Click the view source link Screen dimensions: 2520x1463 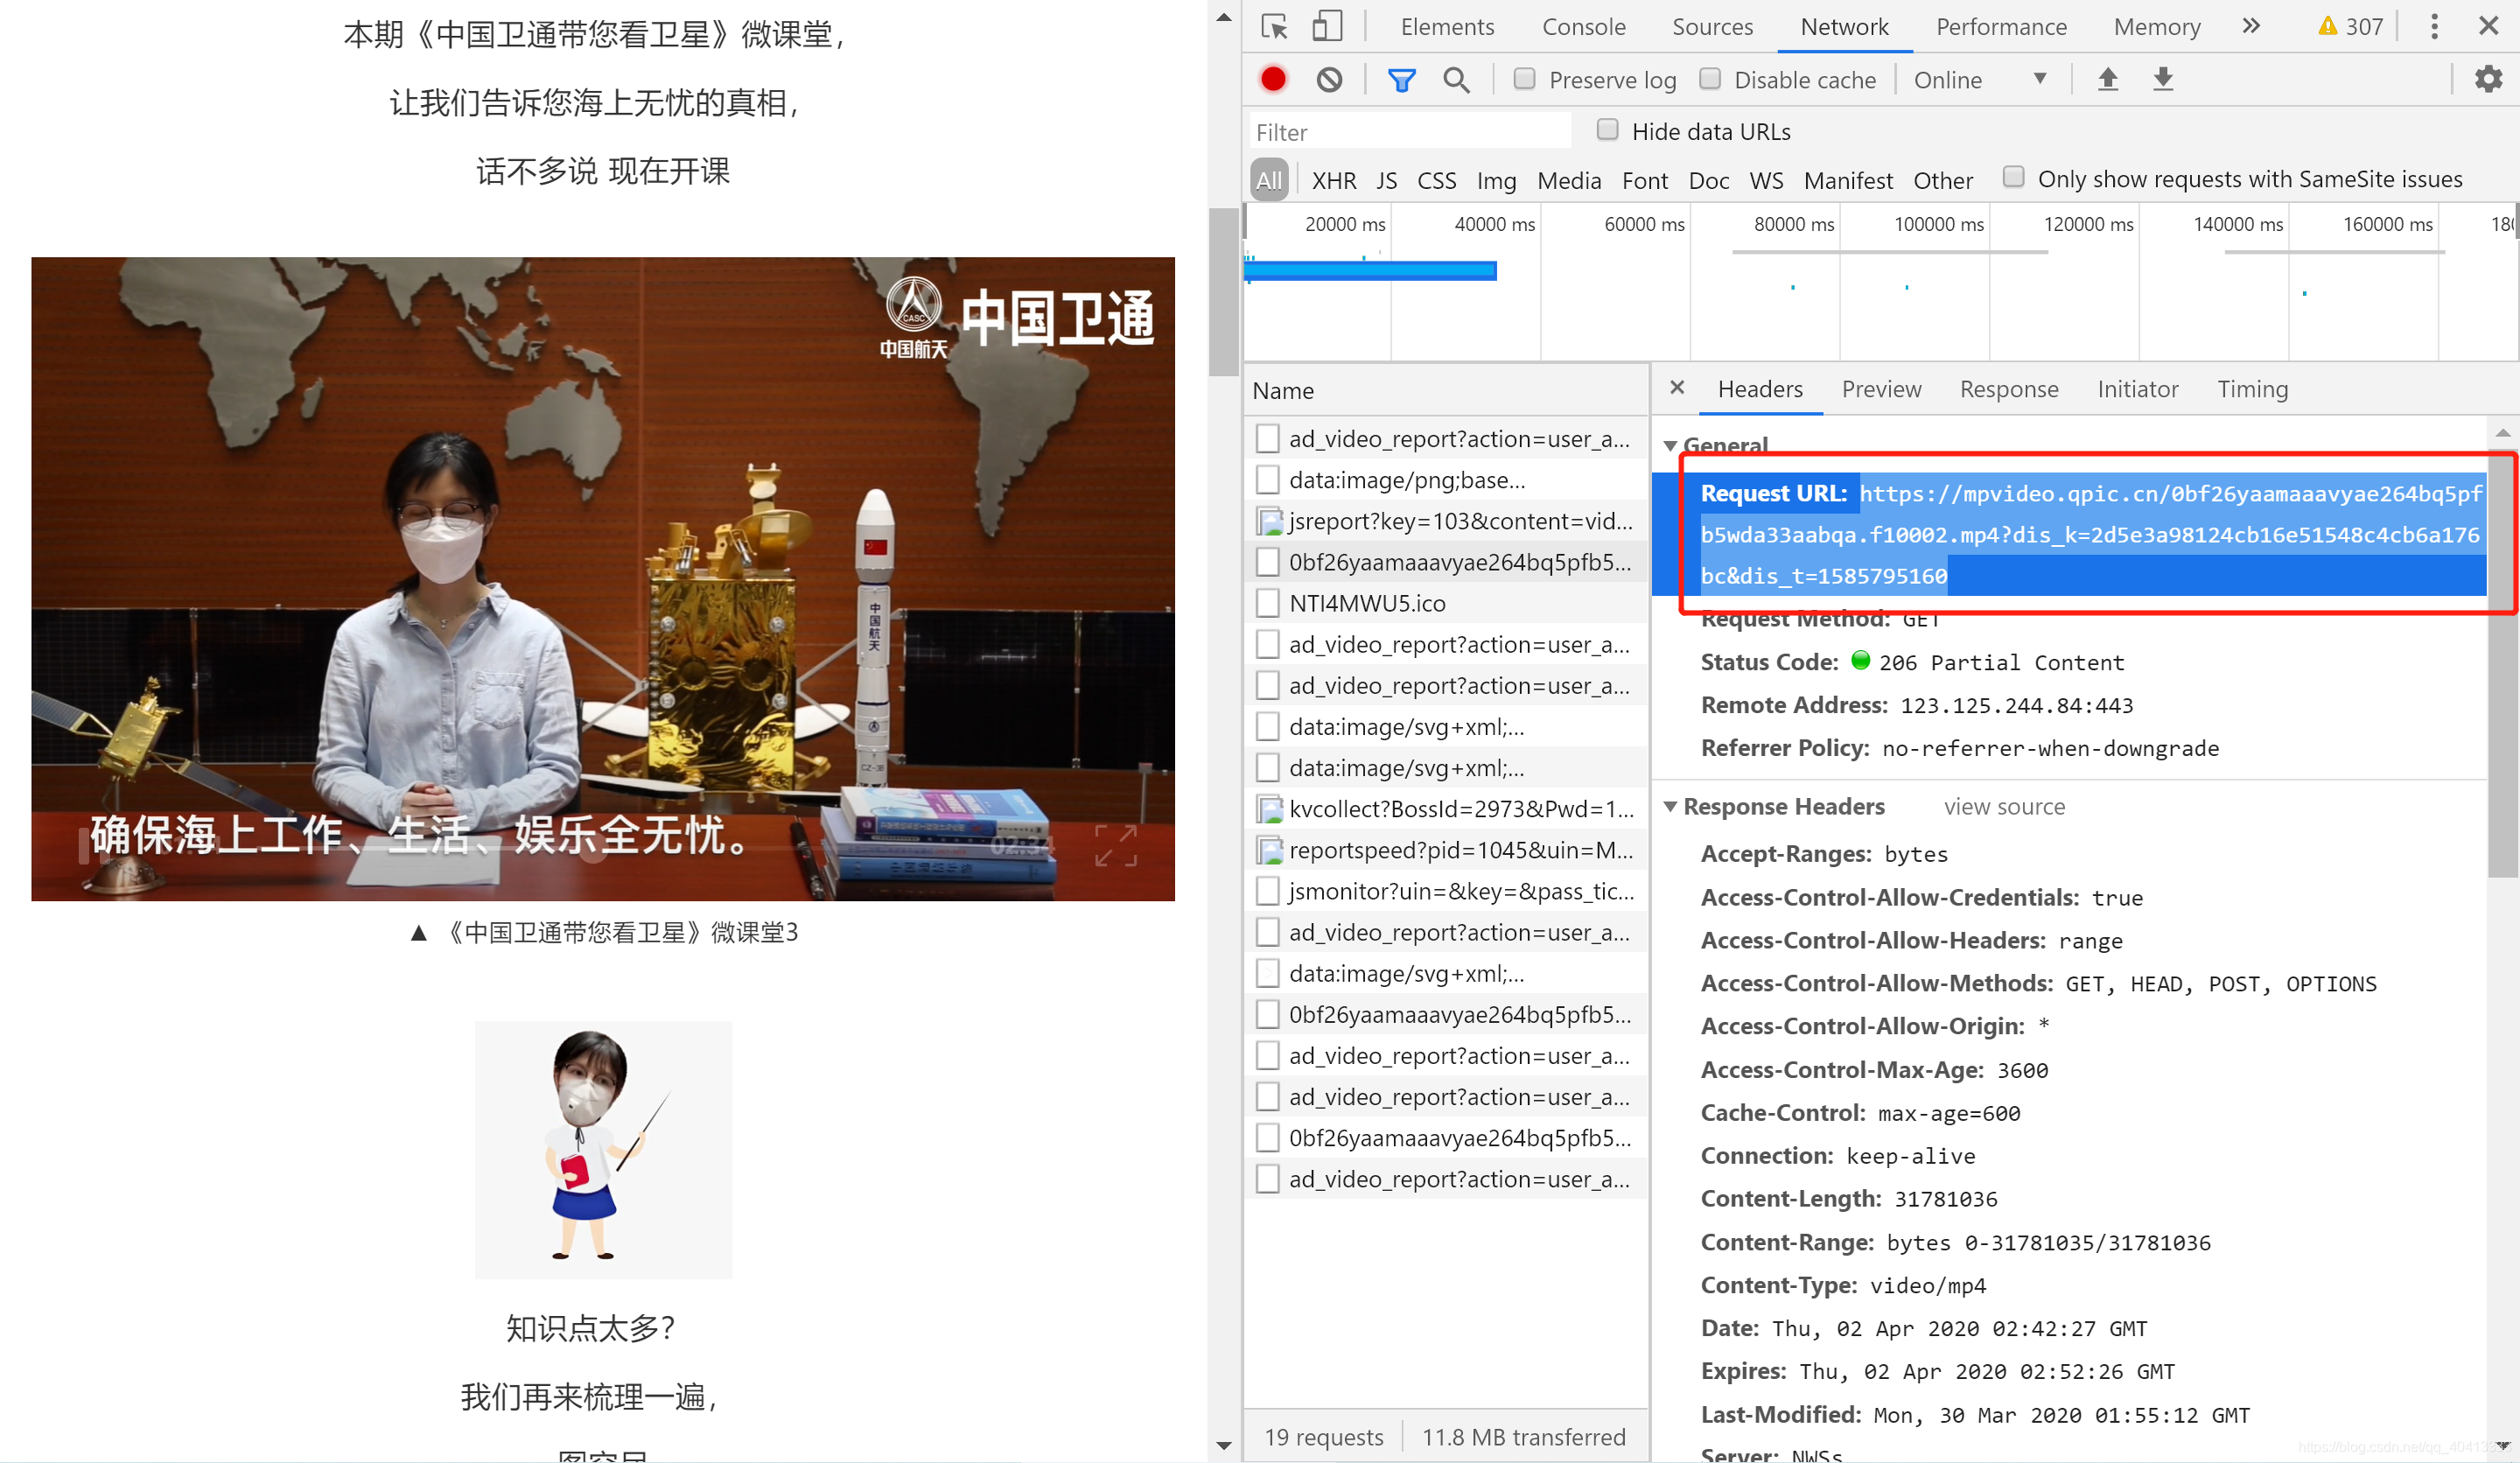[x=2004, y=807]
